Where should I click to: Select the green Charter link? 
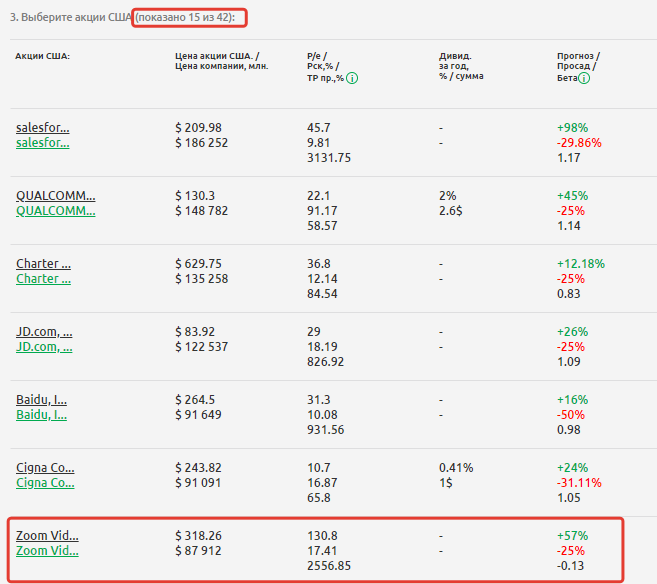tap(44, 279)
